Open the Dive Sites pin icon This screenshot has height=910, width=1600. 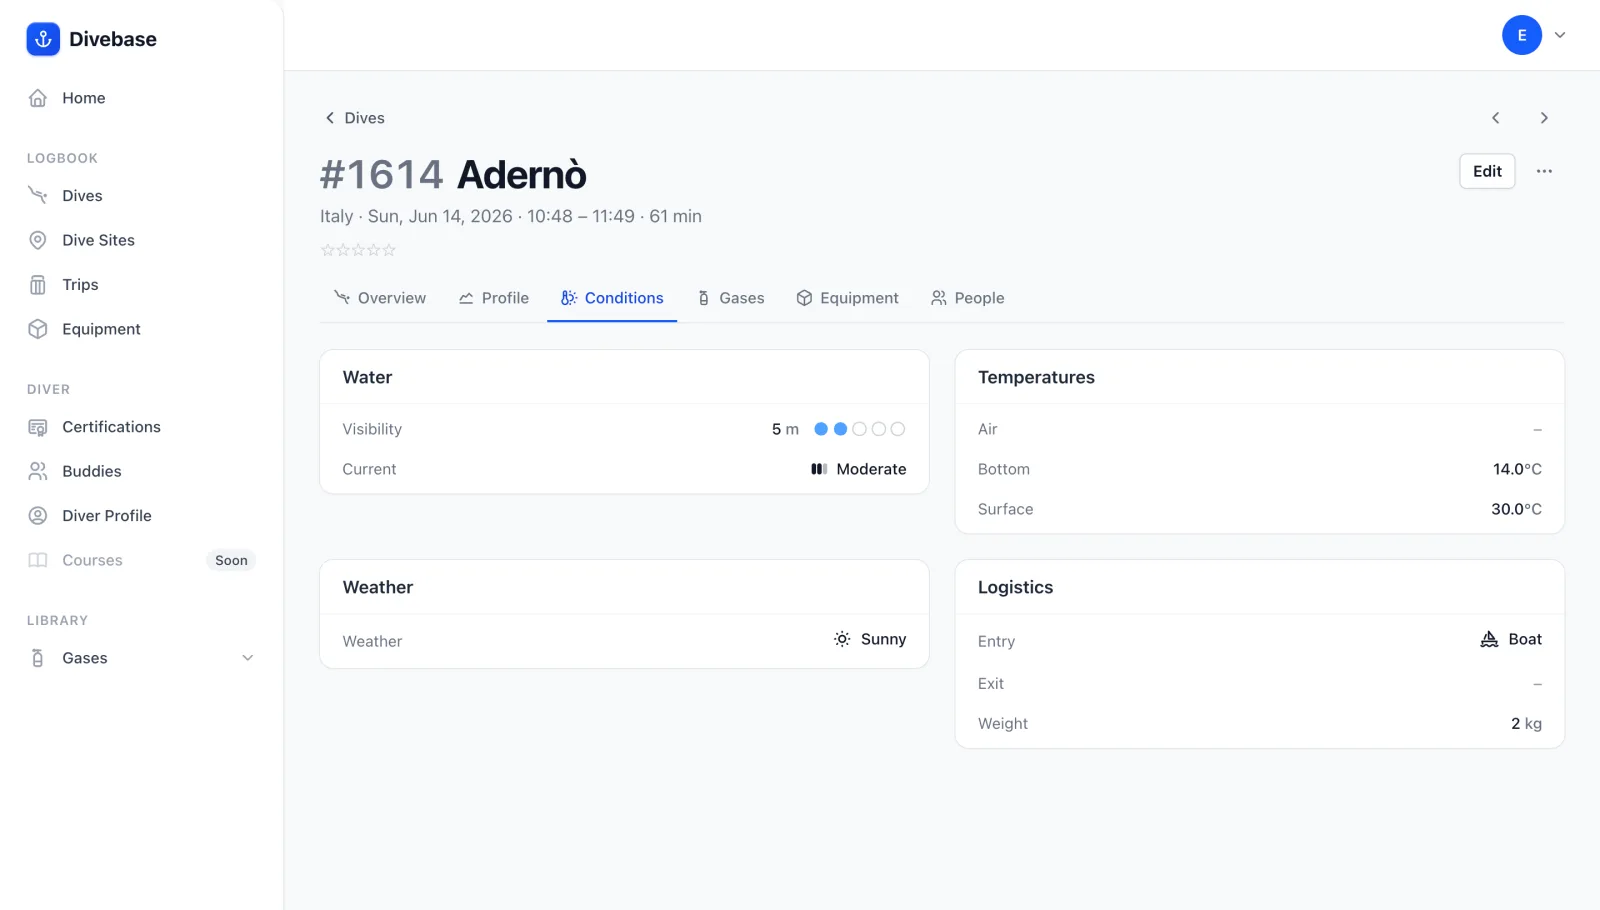tap(38, 240)
